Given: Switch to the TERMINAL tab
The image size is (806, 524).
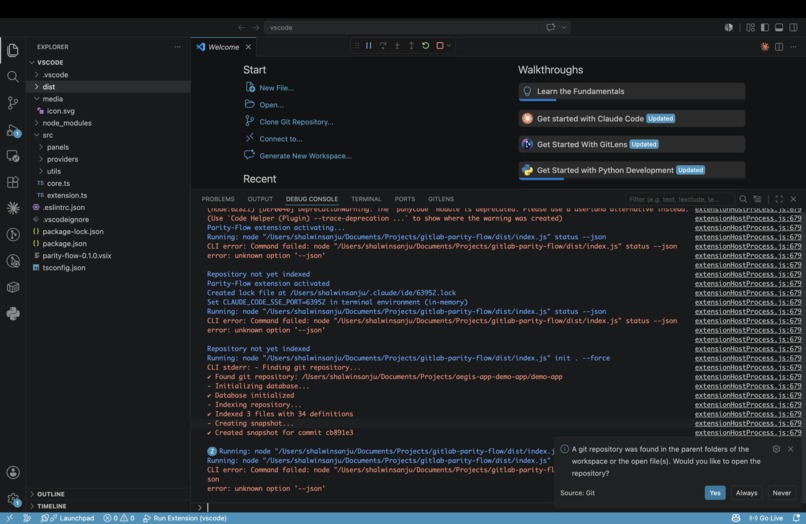Looking at the screenshot, I should [366, 199].
